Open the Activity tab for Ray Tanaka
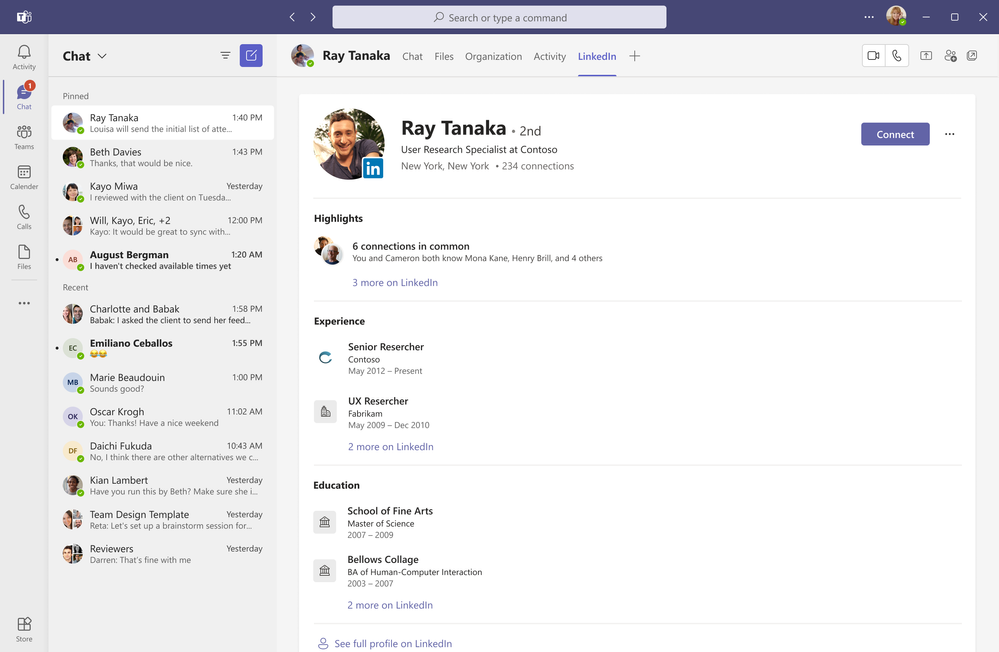 [x=549, y=56]
